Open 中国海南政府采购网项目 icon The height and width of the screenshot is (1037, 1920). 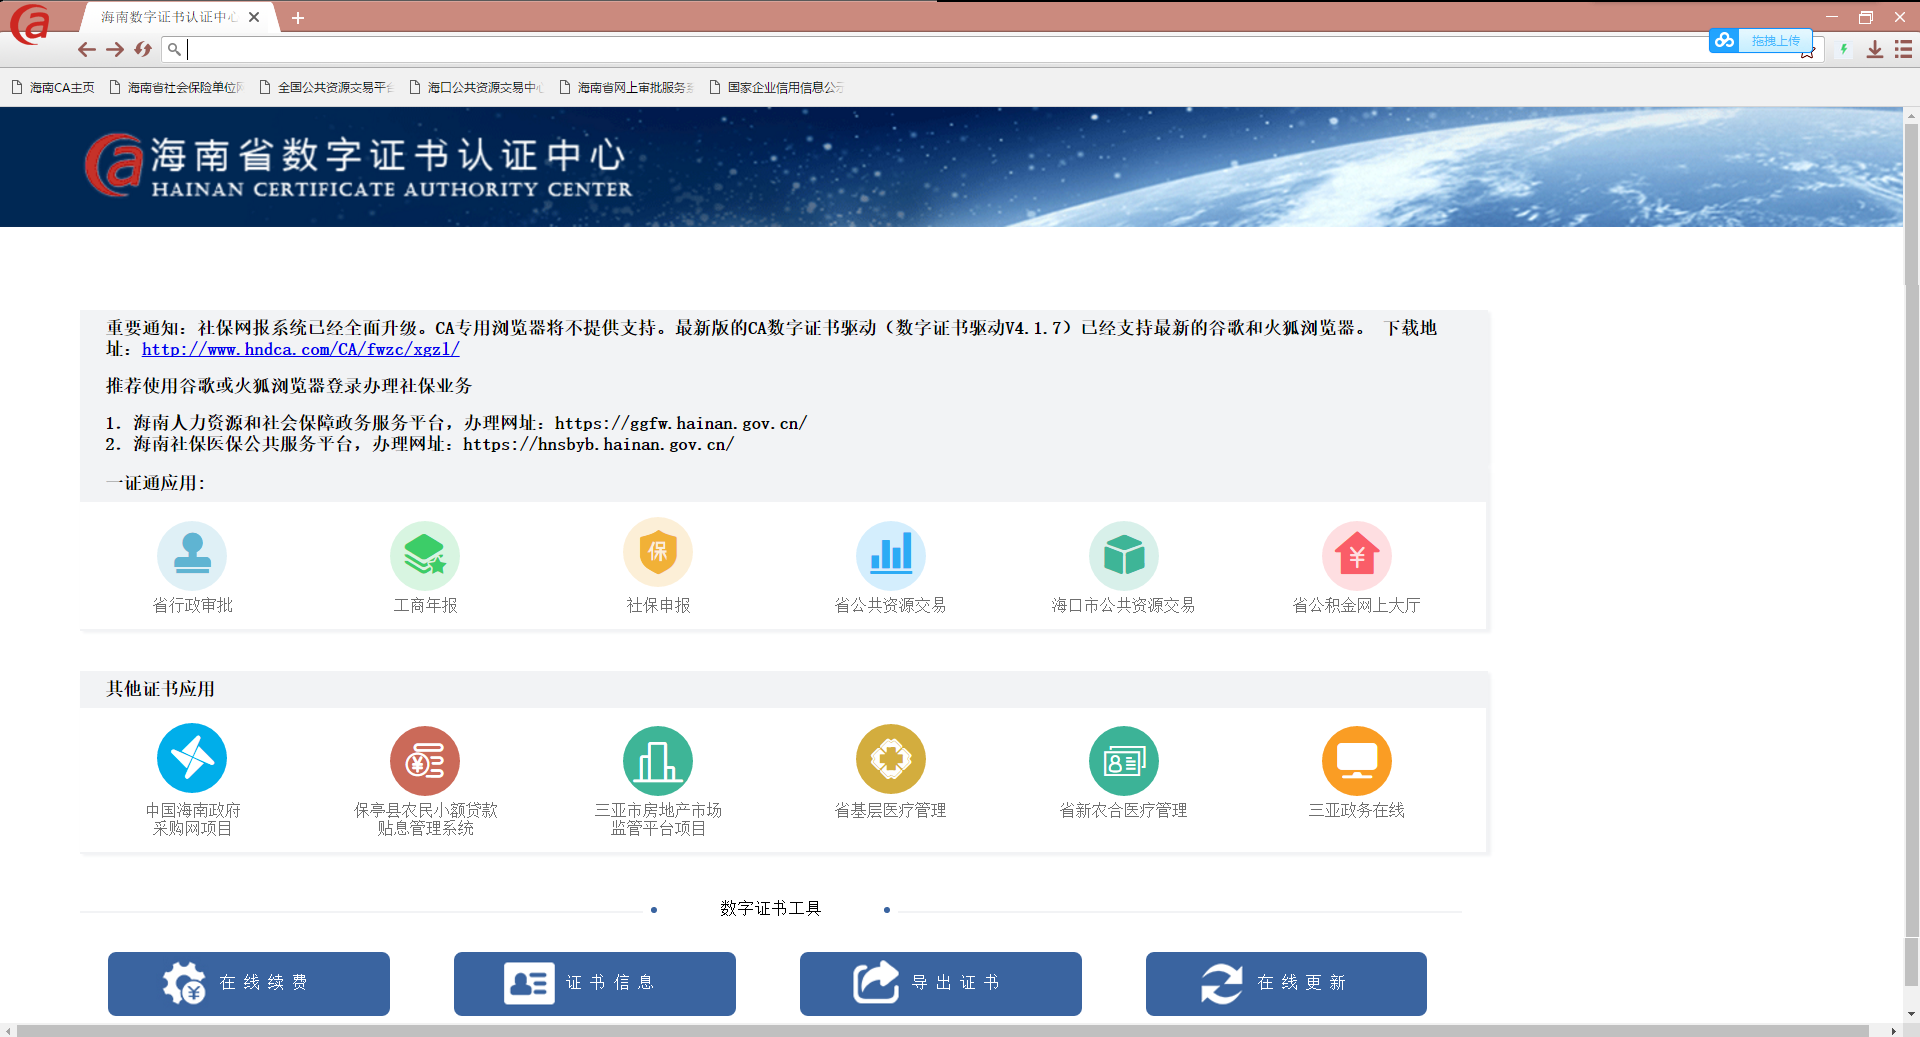(x=192, y=760)
